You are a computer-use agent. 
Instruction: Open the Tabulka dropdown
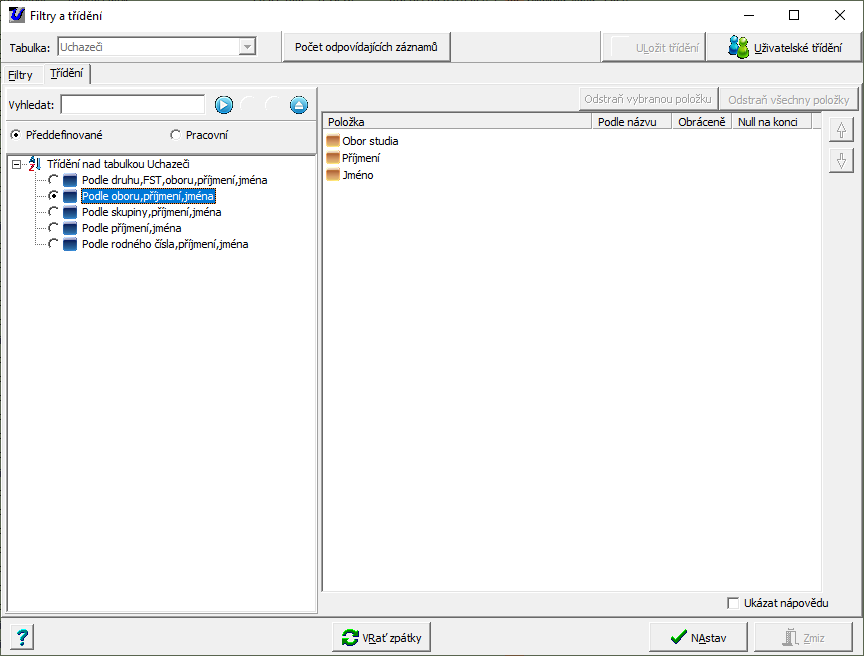pos(246,47)
